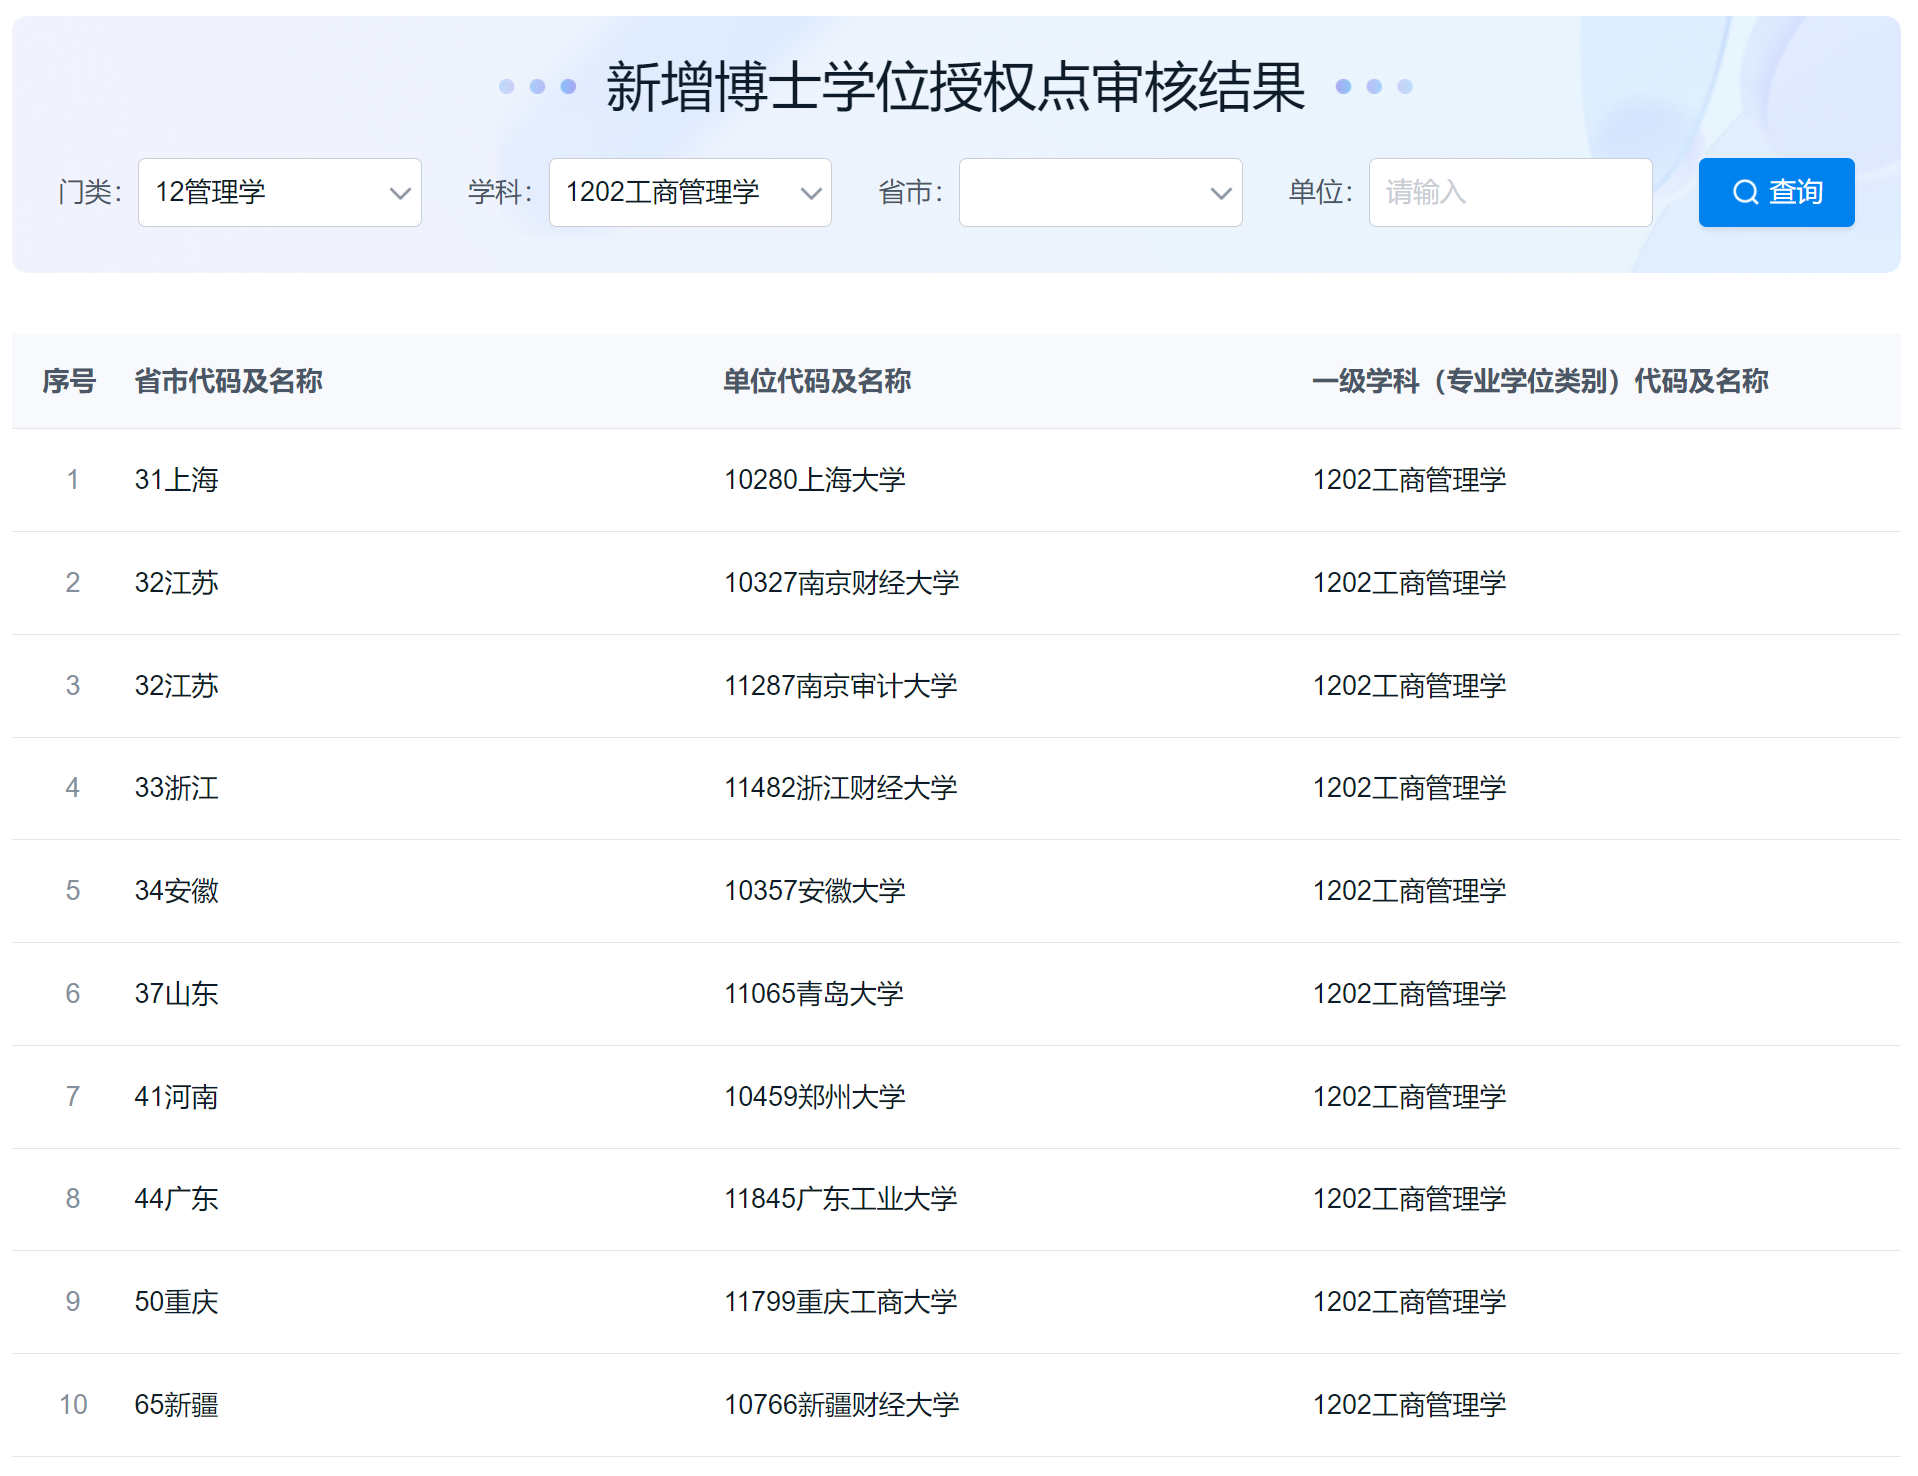Click province cell 41河南
This screenshot has height=1476, width=1918.
pyautogui.click(x=176, y=1097)
